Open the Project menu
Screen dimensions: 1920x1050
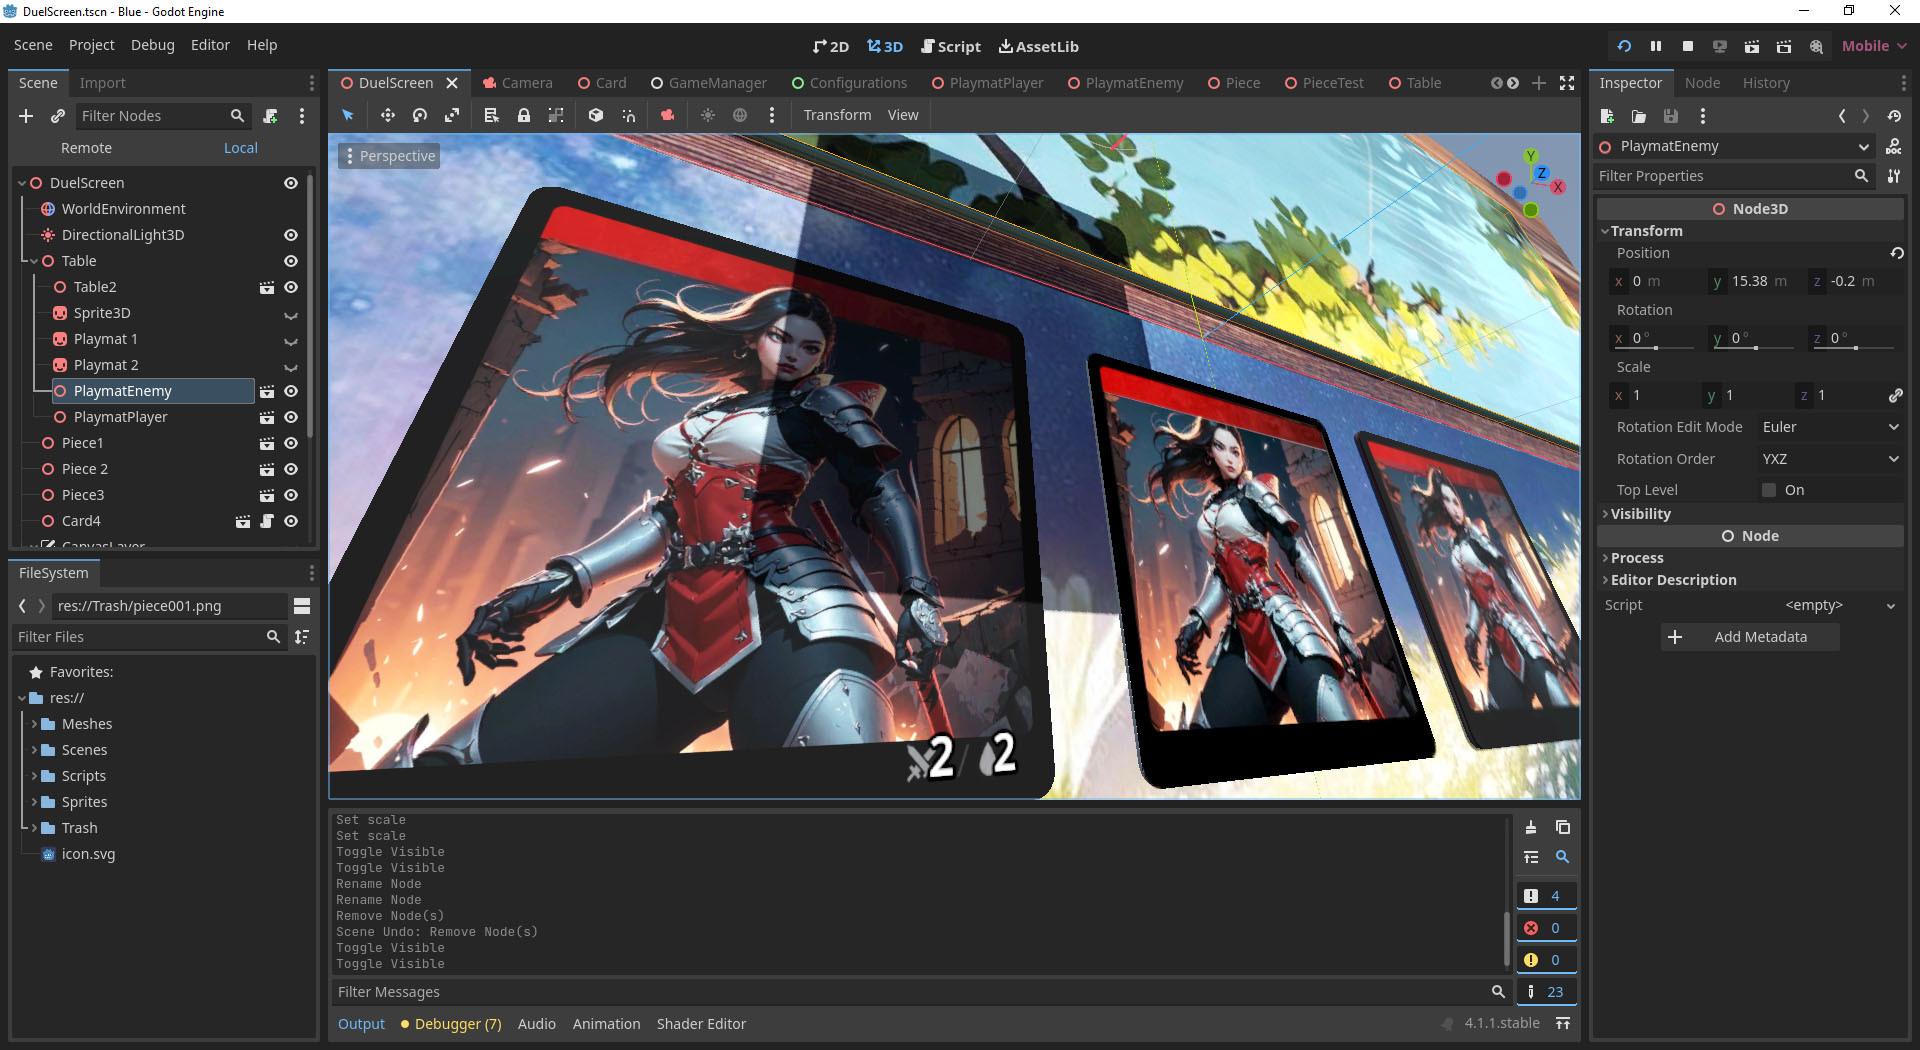91,45
